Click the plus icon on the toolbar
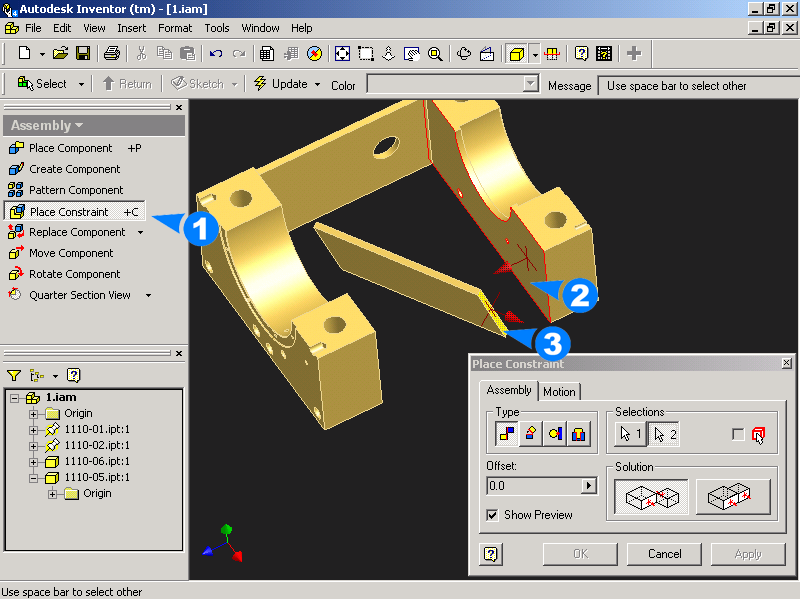 (634, 54)
